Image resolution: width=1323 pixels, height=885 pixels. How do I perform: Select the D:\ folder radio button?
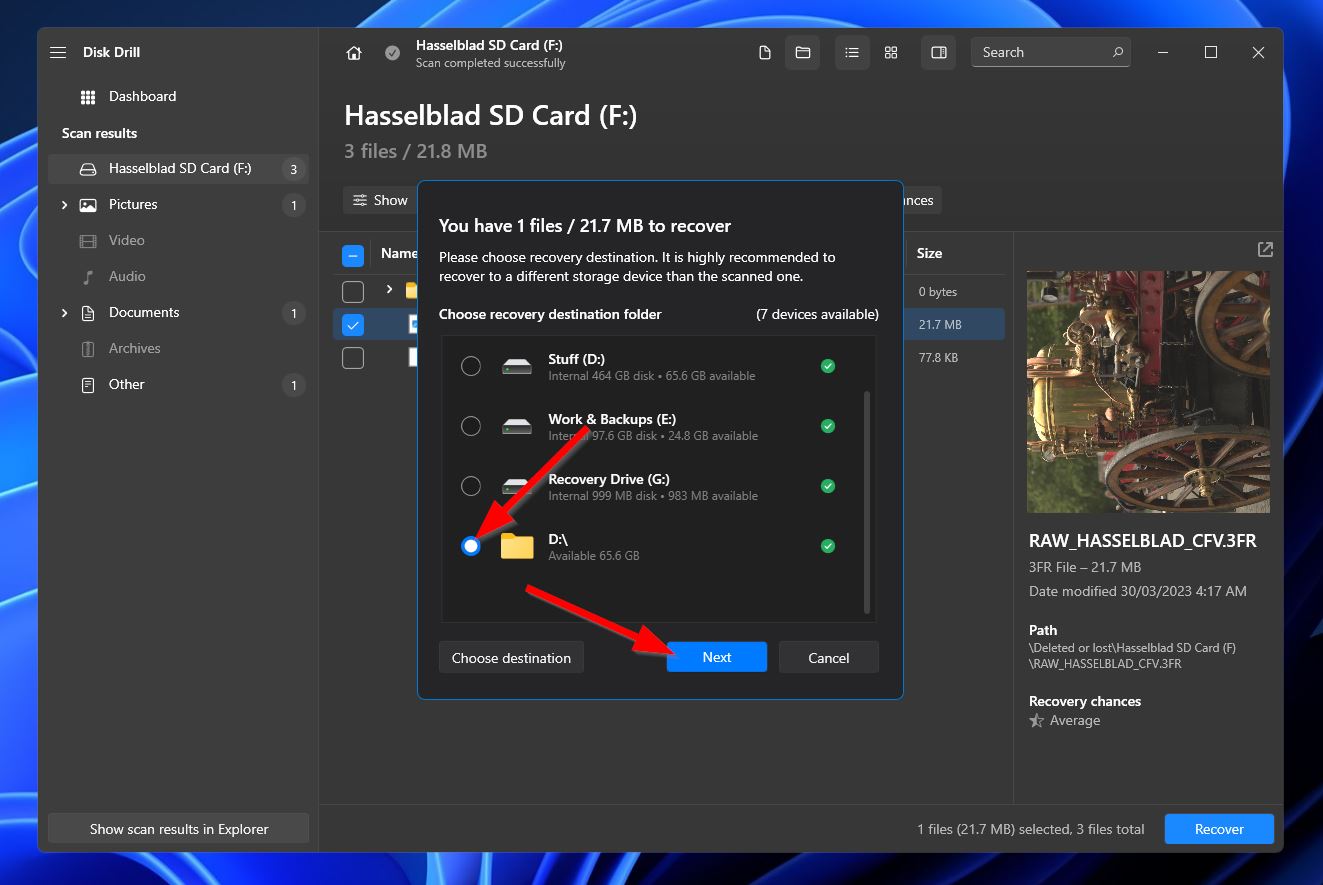471,546
